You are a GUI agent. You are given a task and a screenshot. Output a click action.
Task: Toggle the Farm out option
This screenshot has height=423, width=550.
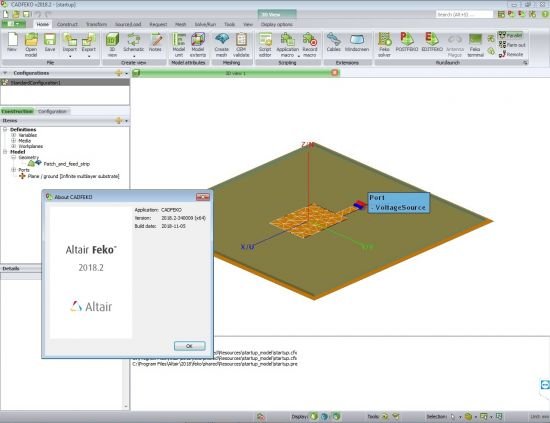point(512,45)
